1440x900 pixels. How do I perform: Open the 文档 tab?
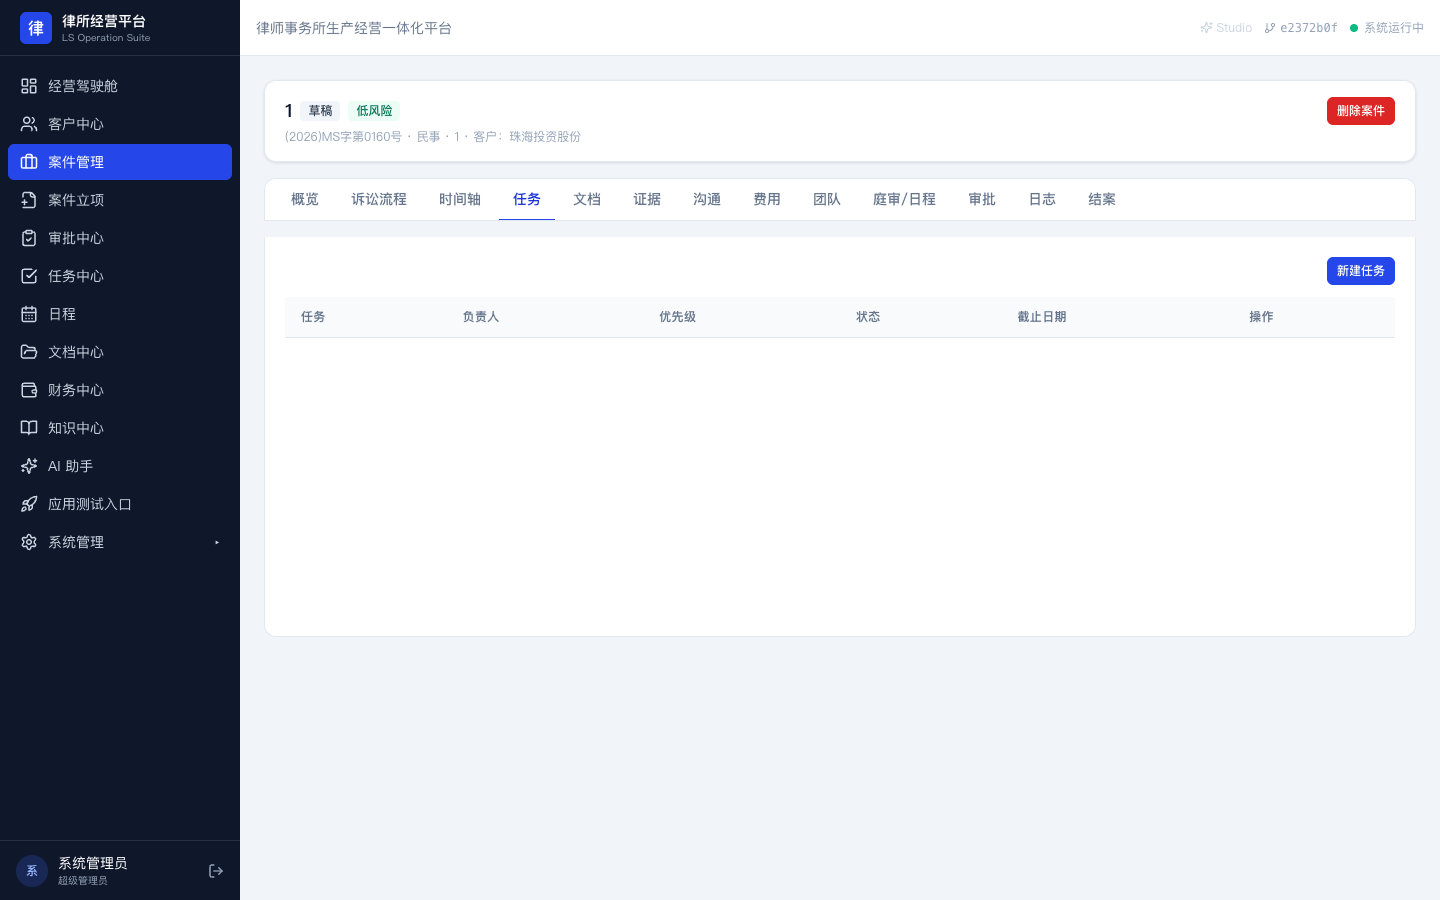point(587,199)
